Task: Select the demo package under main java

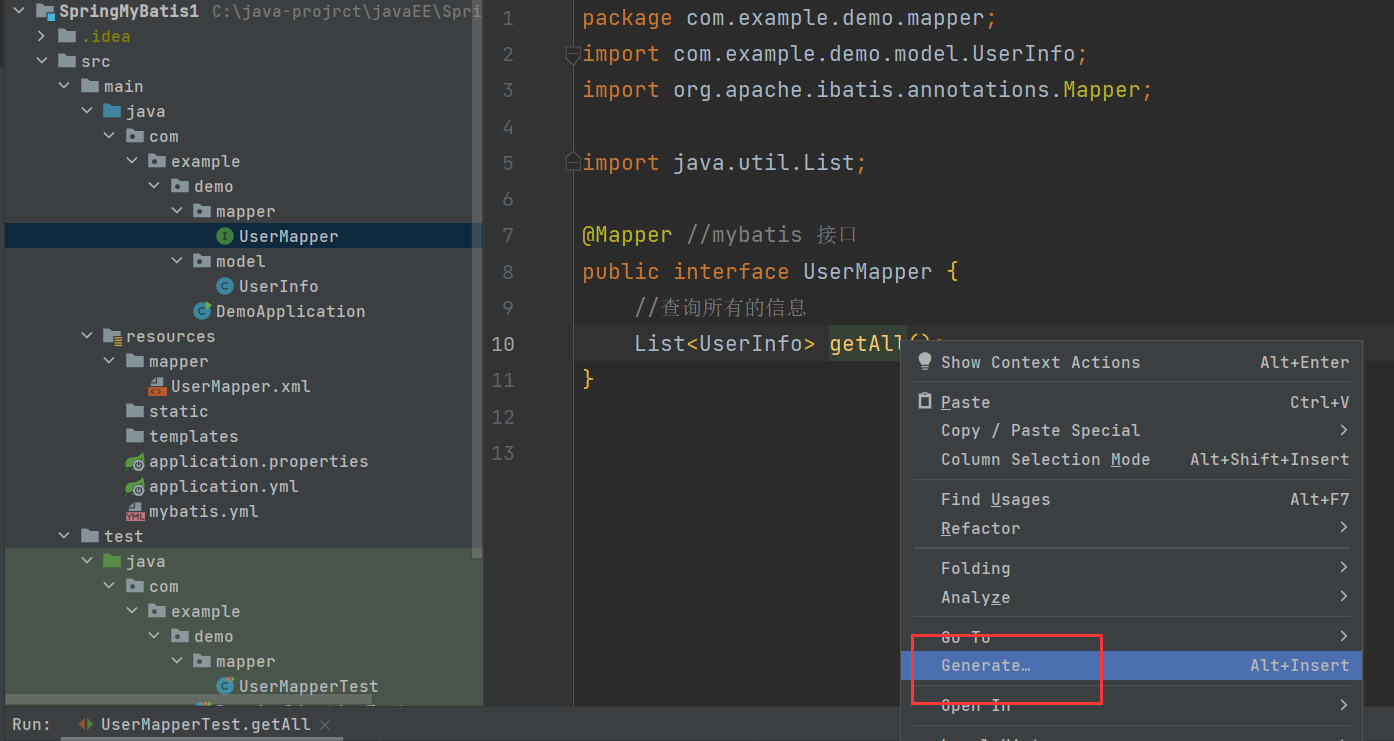Action: pyautogui.click(x=214, y=186)
